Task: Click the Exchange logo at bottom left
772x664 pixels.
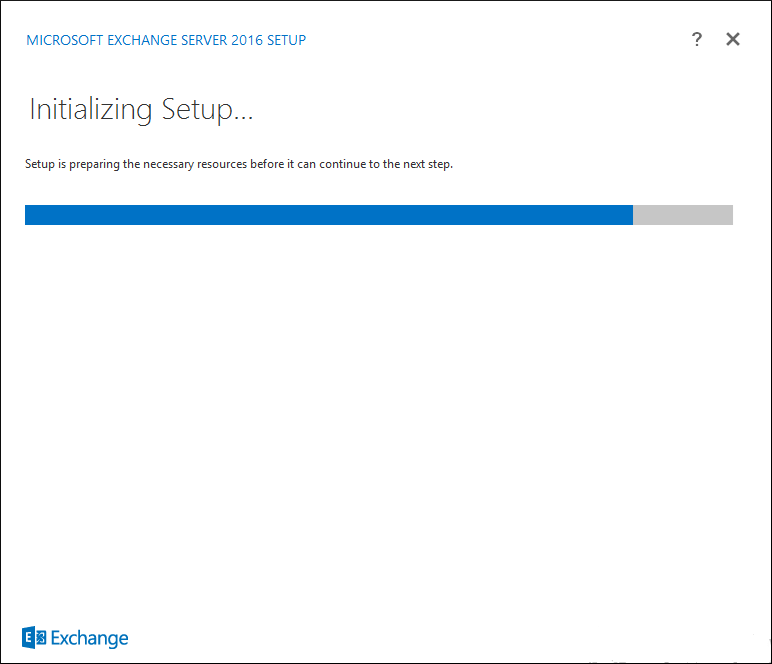Action: click(x=75, y=638)
